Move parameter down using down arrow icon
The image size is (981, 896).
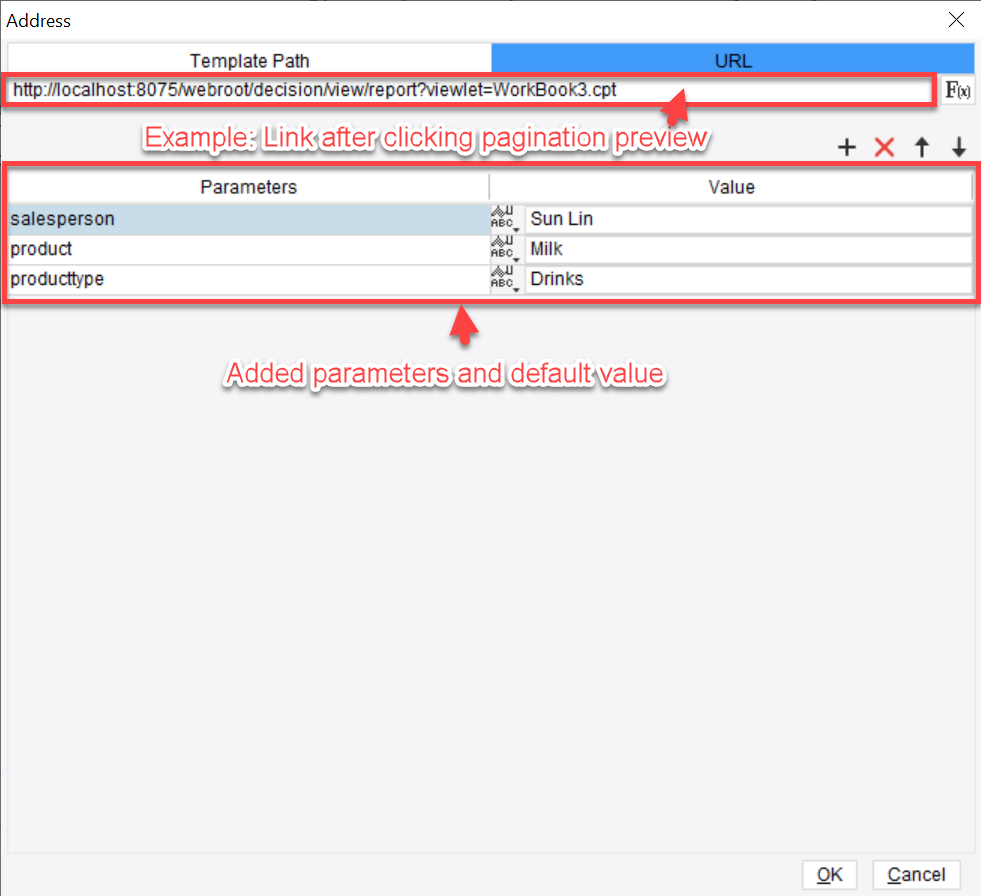pyautogui.click(x=959, y=147)
